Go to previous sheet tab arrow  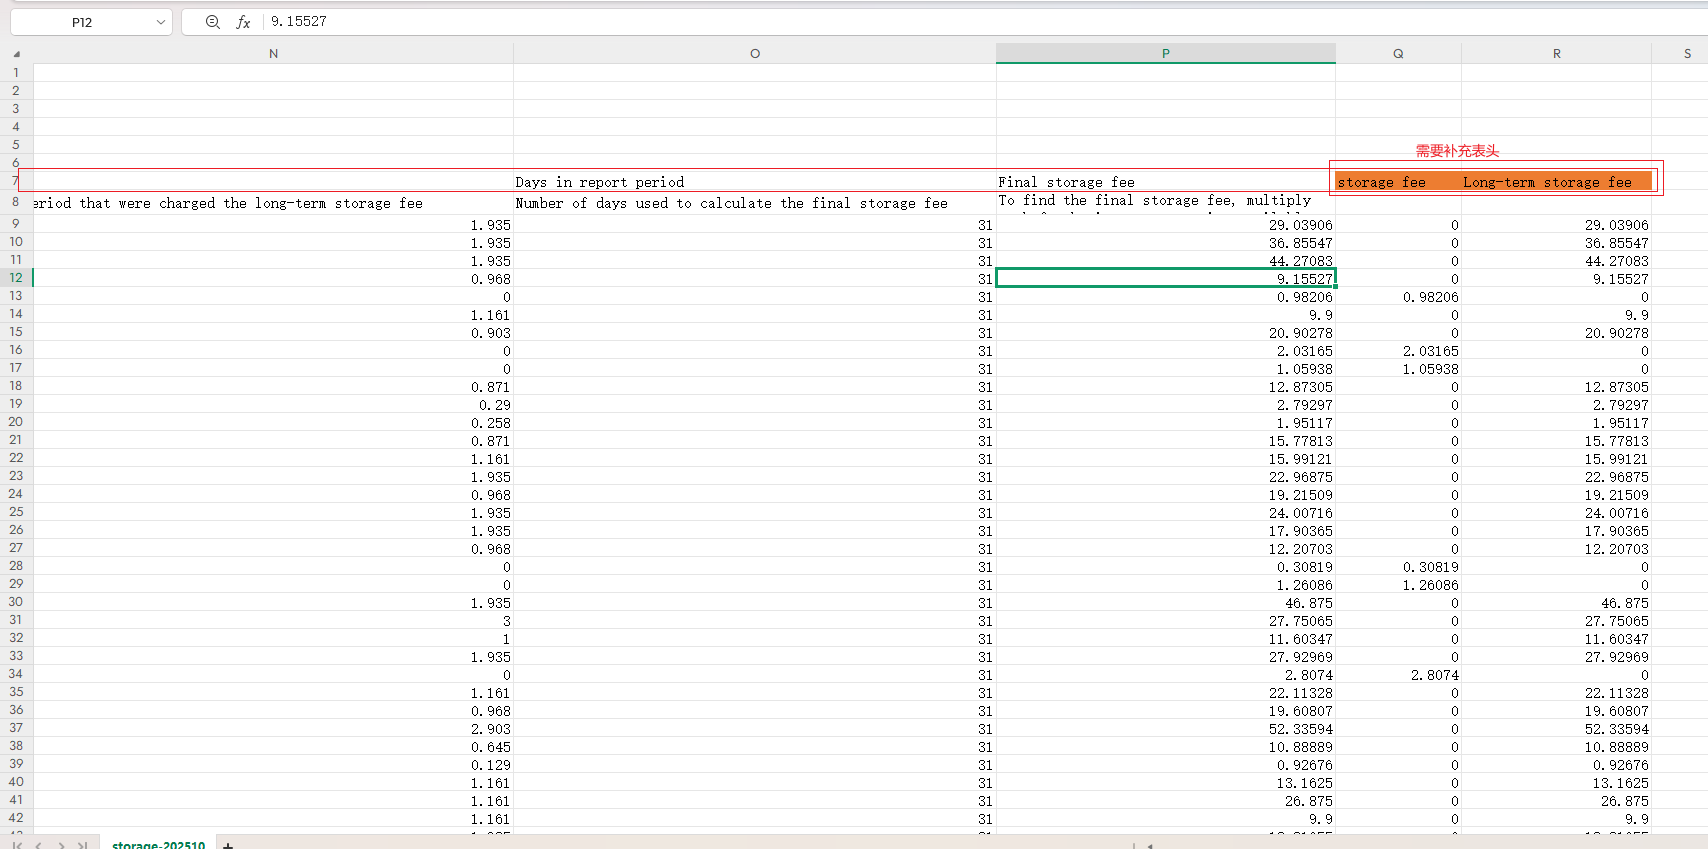pos(39,845)
